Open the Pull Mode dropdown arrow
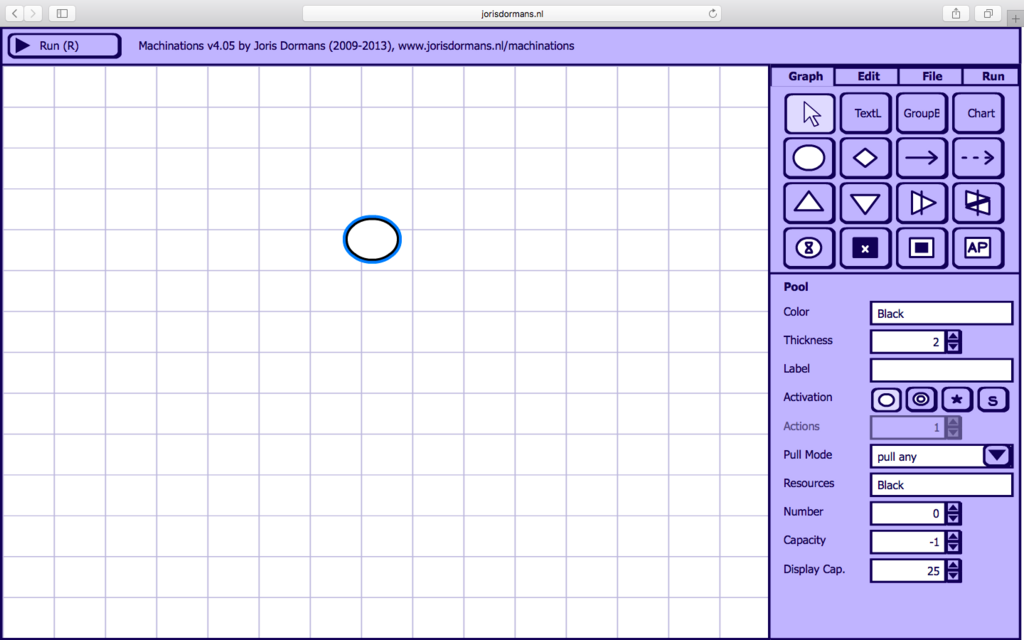The width and height of the screenshot is (1024, 640). tap(997, 455)
